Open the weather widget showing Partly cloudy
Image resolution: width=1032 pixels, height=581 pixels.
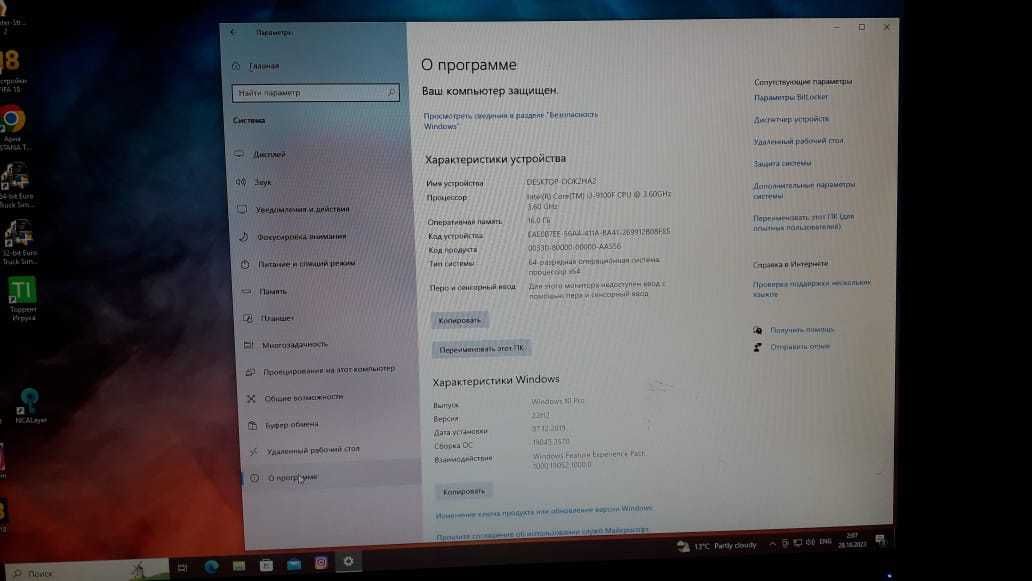[717, 545]
